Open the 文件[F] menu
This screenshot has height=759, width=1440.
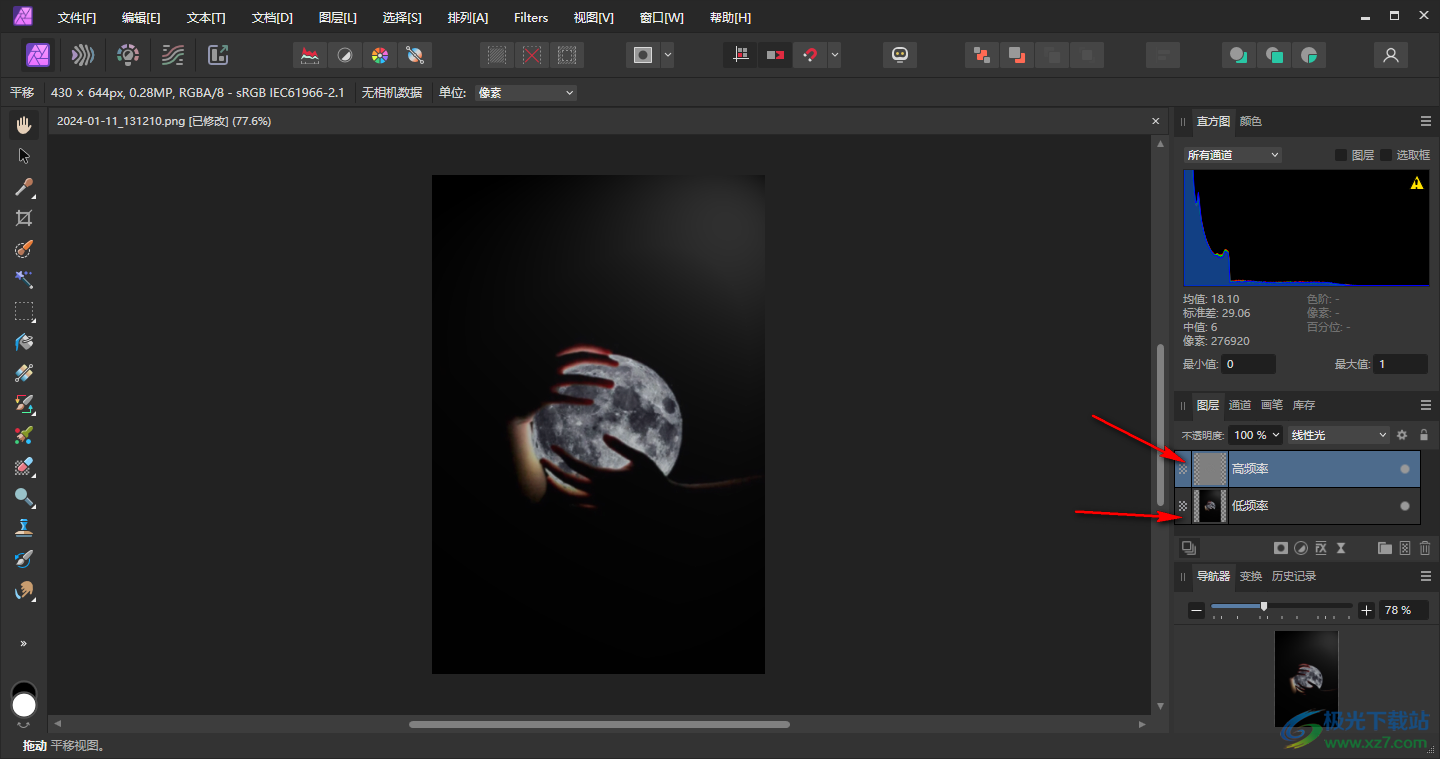point(77,17)
